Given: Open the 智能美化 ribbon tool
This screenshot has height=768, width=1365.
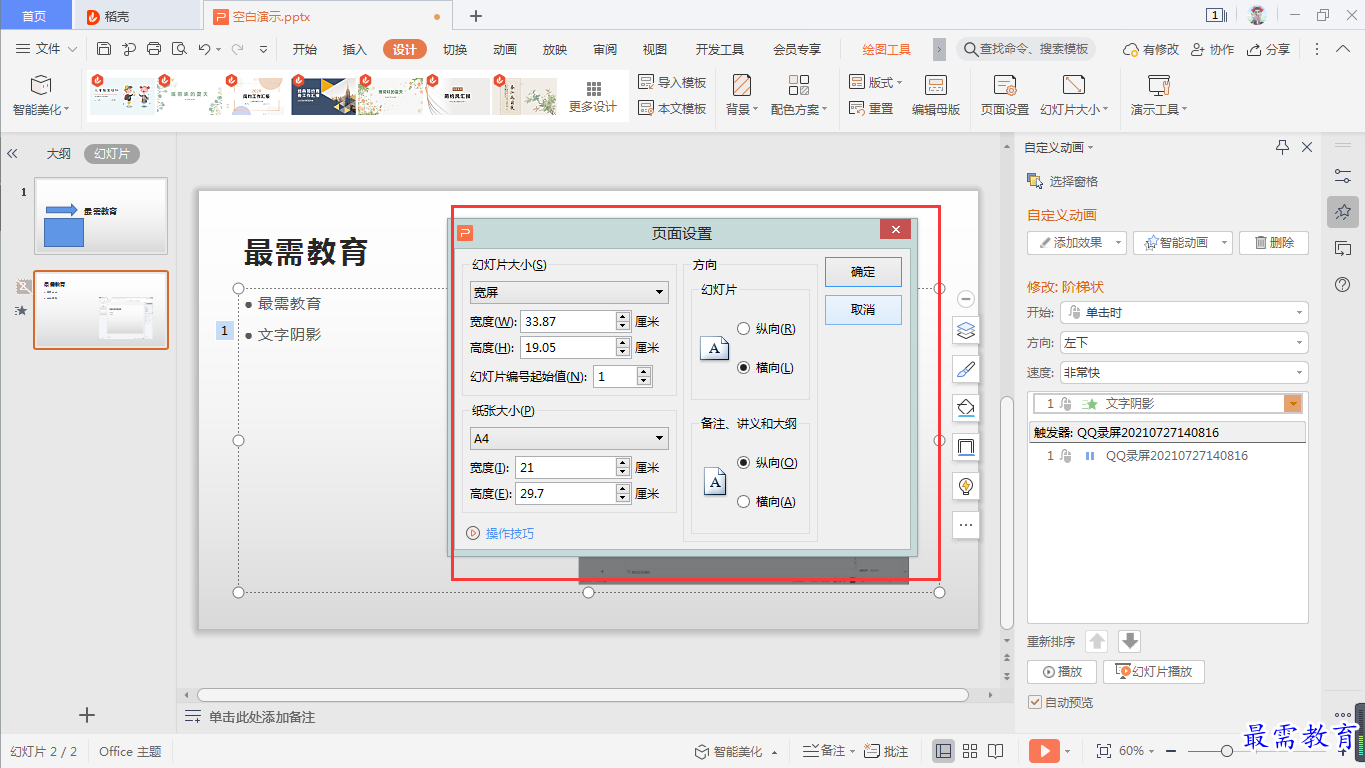Looking at the screenshot, I should pyautogui.click(x=40, y=96).
